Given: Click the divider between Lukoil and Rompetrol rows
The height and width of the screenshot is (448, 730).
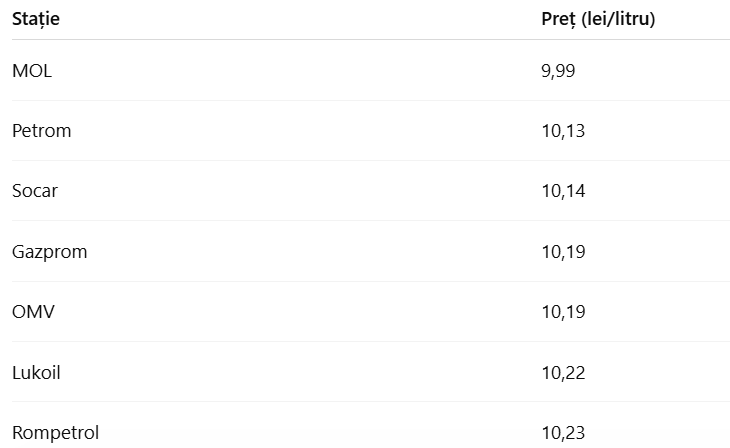Looking at the screenshot, I should click(365, 402).
